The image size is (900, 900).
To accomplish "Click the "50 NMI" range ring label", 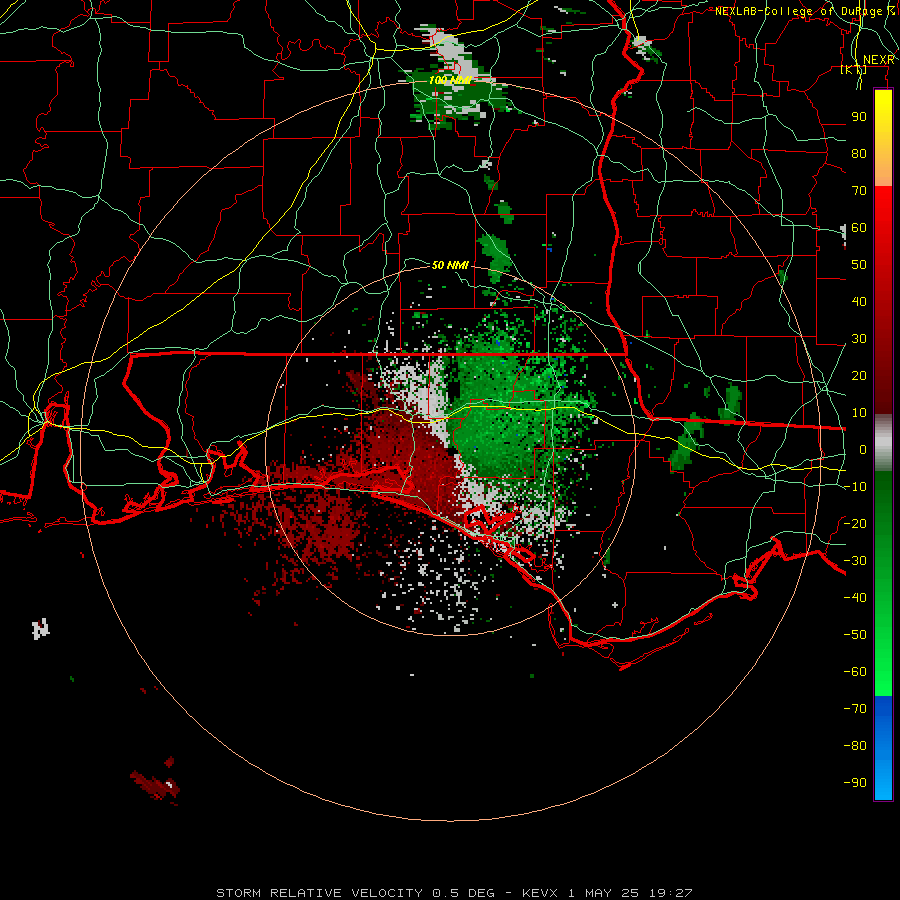I will [x=450, y=265].
